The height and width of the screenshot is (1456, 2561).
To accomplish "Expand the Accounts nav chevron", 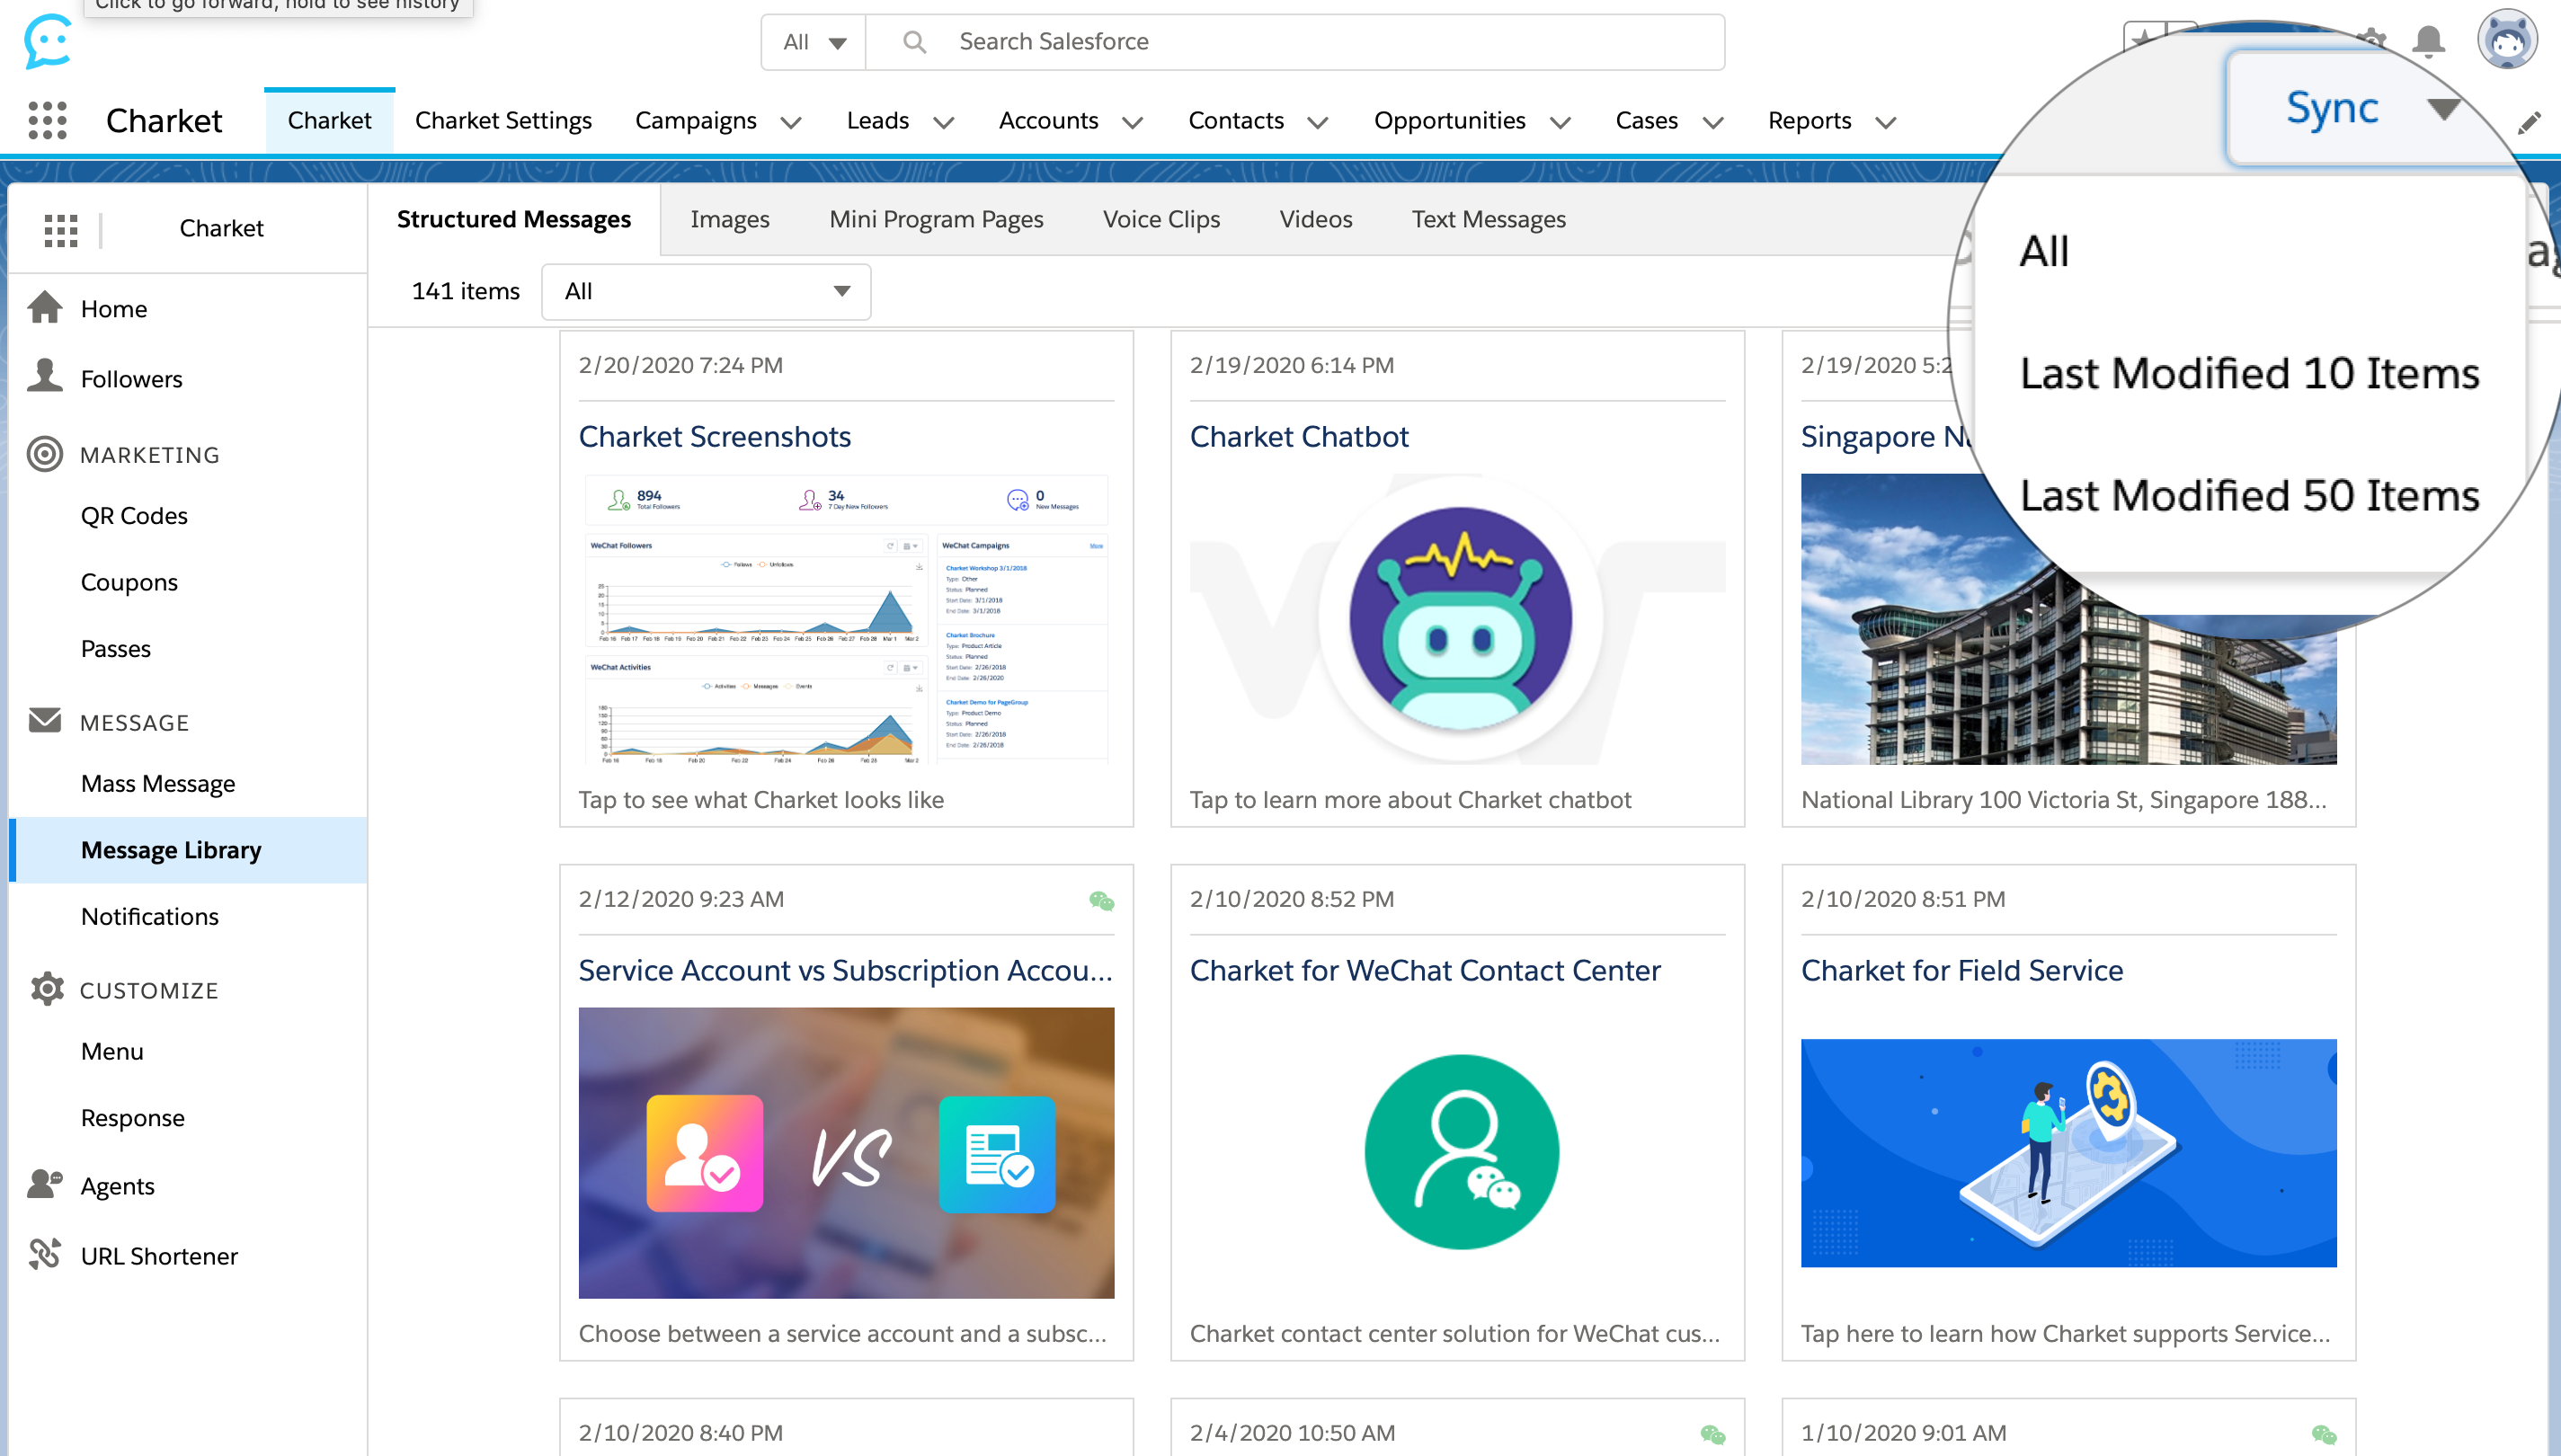I will [1132, 123].
